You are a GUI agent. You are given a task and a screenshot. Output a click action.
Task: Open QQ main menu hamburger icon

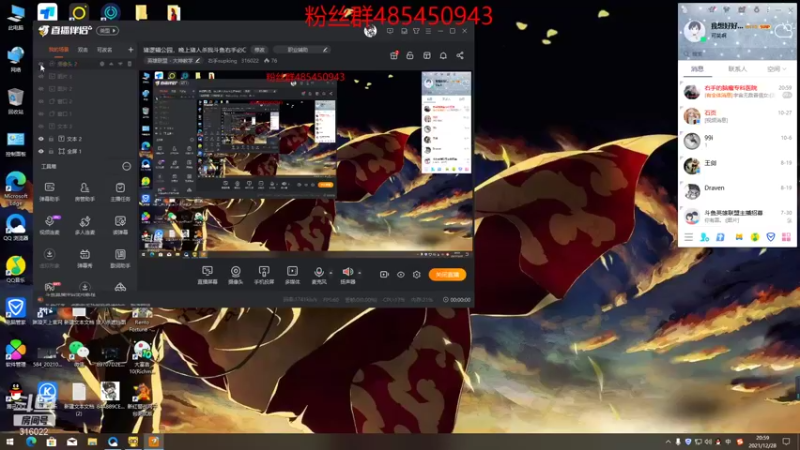688,237
